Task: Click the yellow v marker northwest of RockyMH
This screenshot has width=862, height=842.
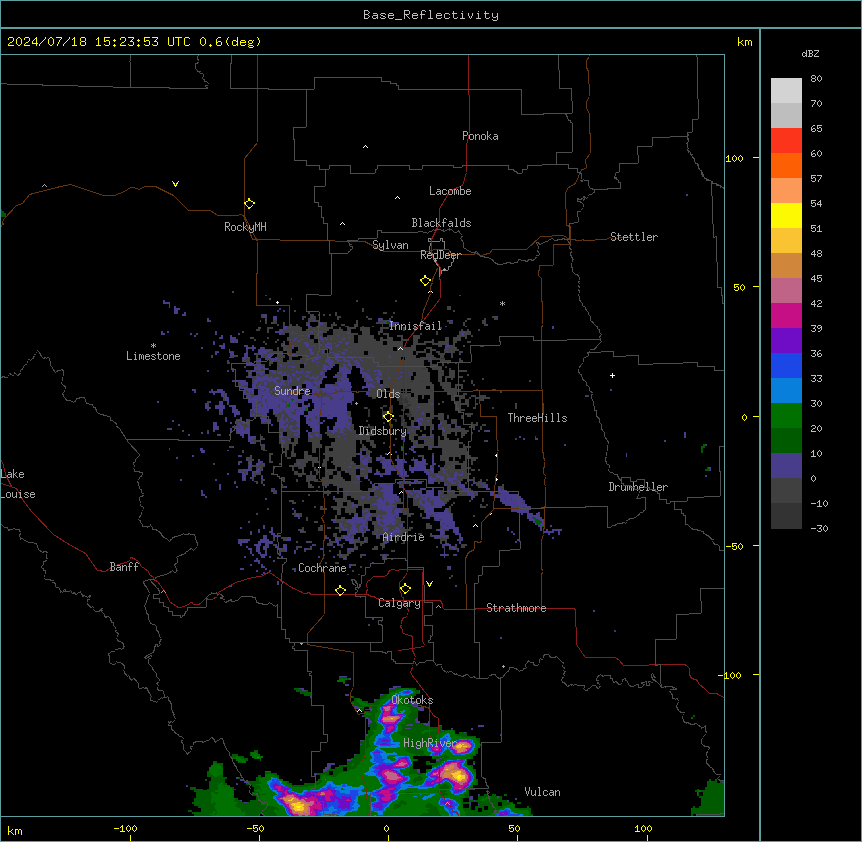Action: point(175,184)
